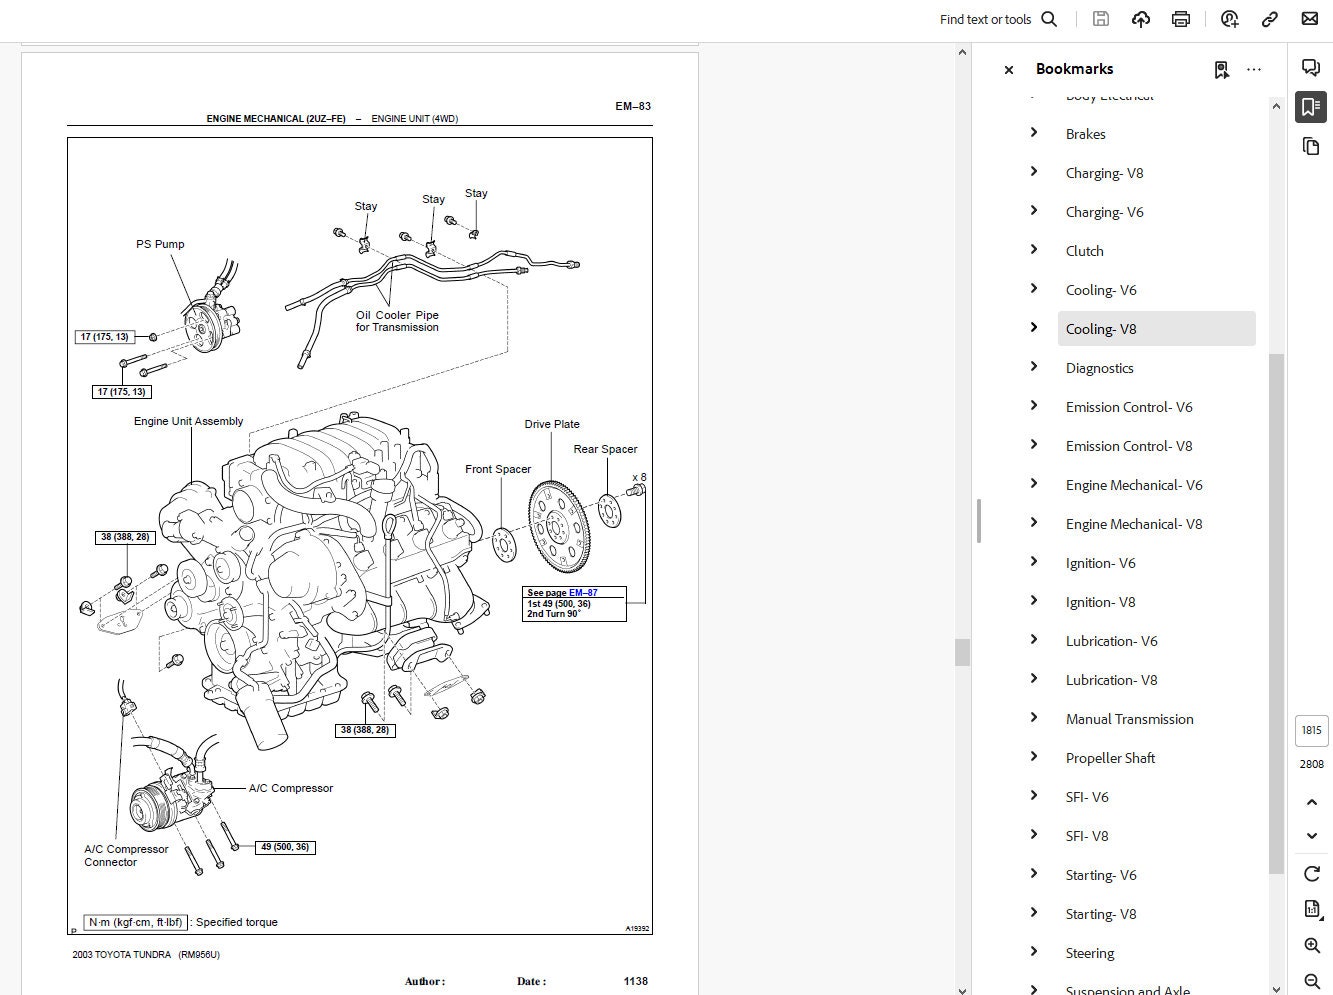Open the Bookmarks panel options menu (three dots)
The height and width of the screenshot is (995, 1333).
(1254, 69)
